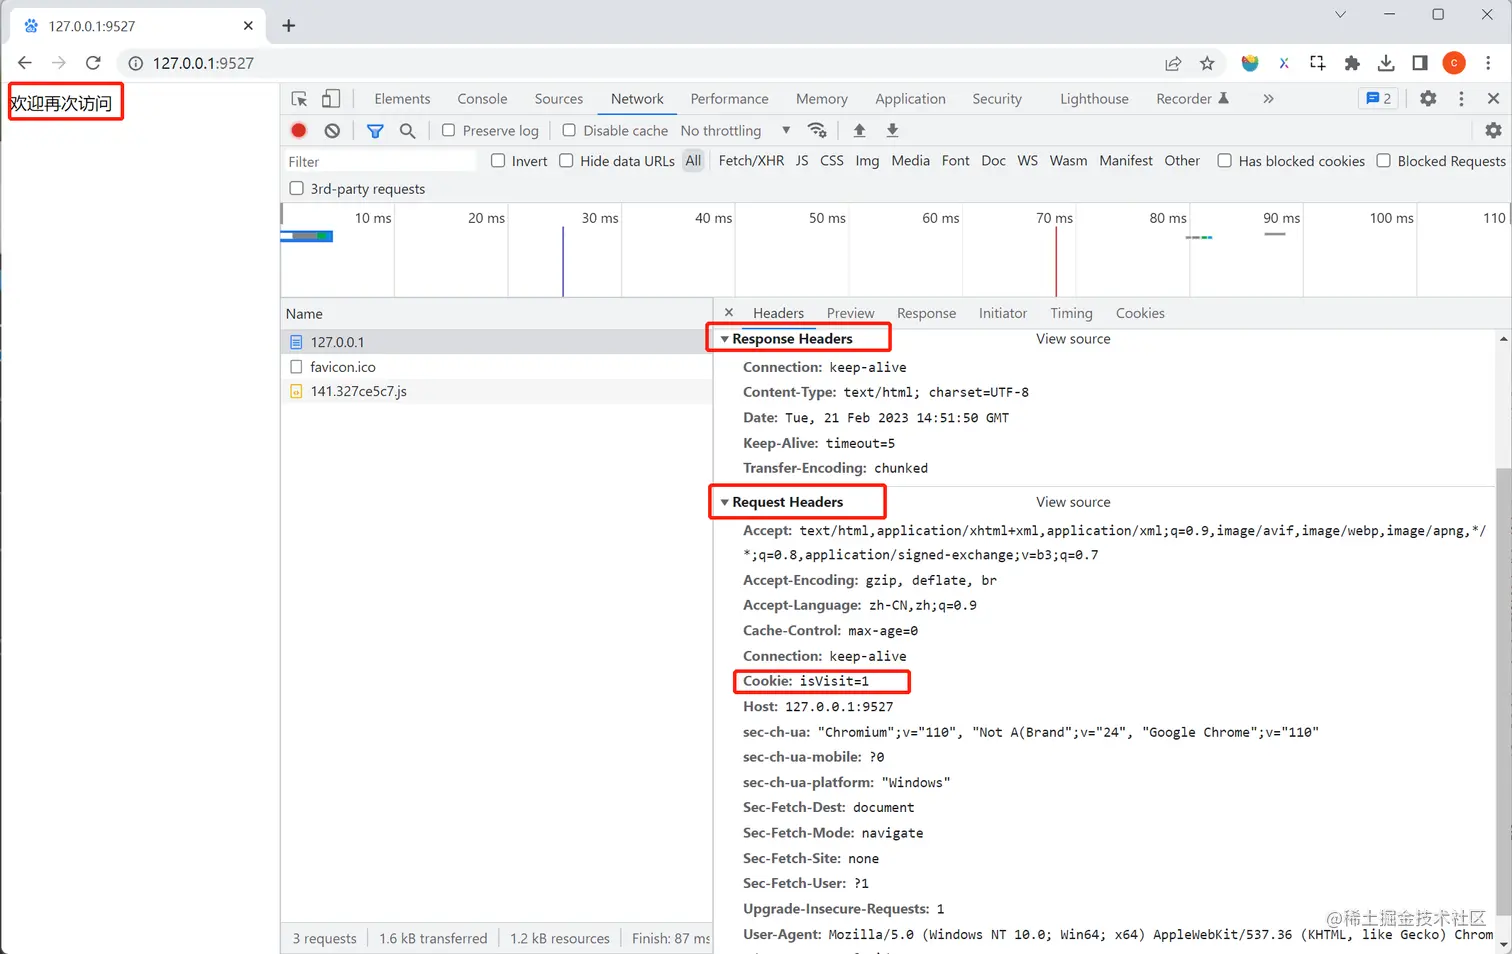The height and width of the screenshot is (954, 1512).
Task: Check Hide data URLs checkbox
Action: click(566, 161)
